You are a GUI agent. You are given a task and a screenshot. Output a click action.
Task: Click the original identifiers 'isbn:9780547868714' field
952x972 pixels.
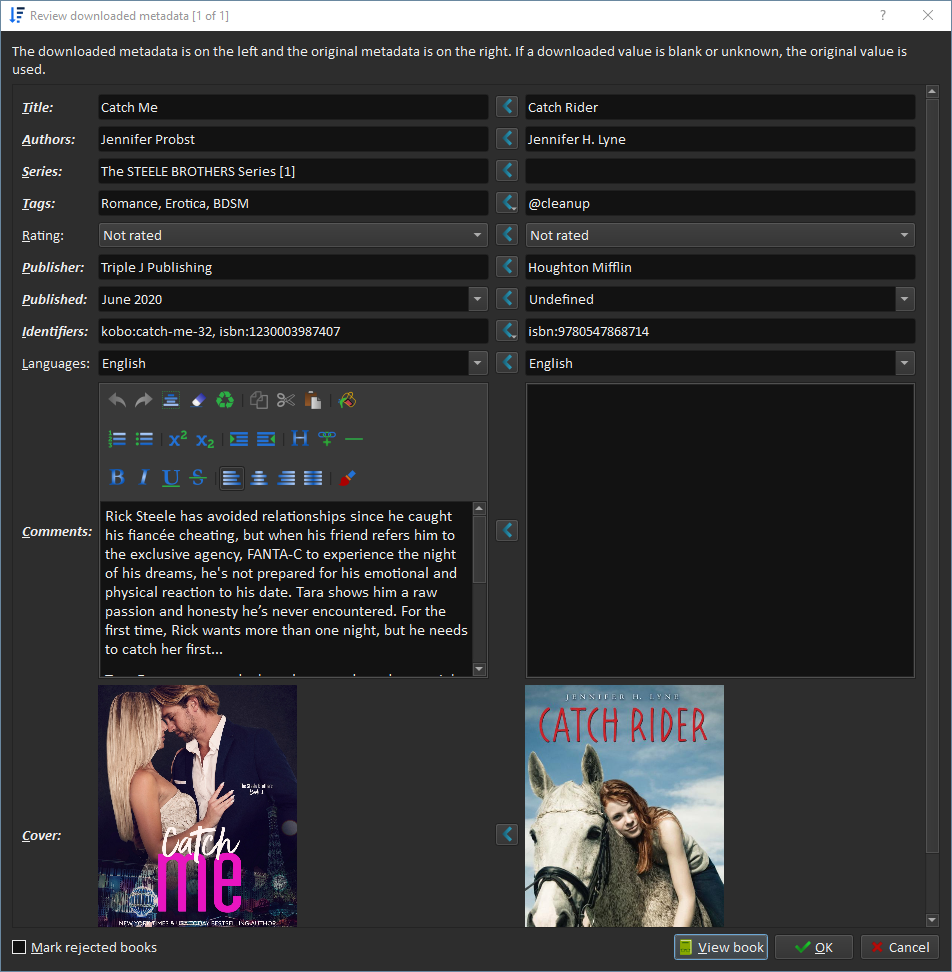(x=720, y=331)
